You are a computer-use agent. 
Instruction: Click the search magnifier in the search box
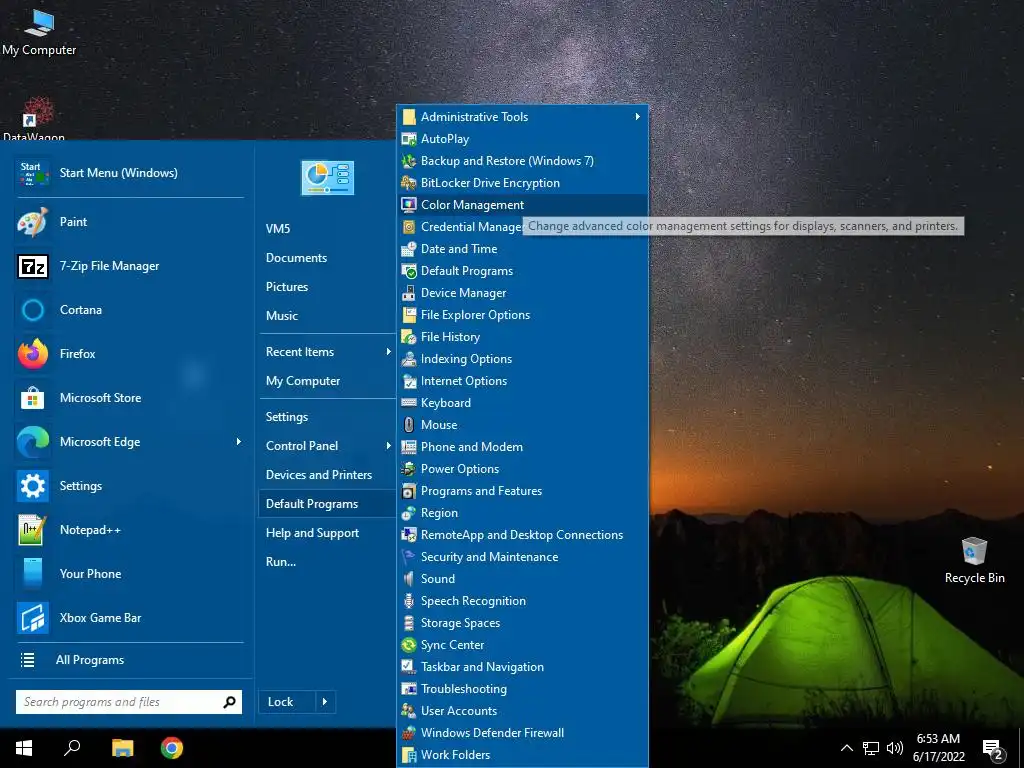click(x=229, y=702)
